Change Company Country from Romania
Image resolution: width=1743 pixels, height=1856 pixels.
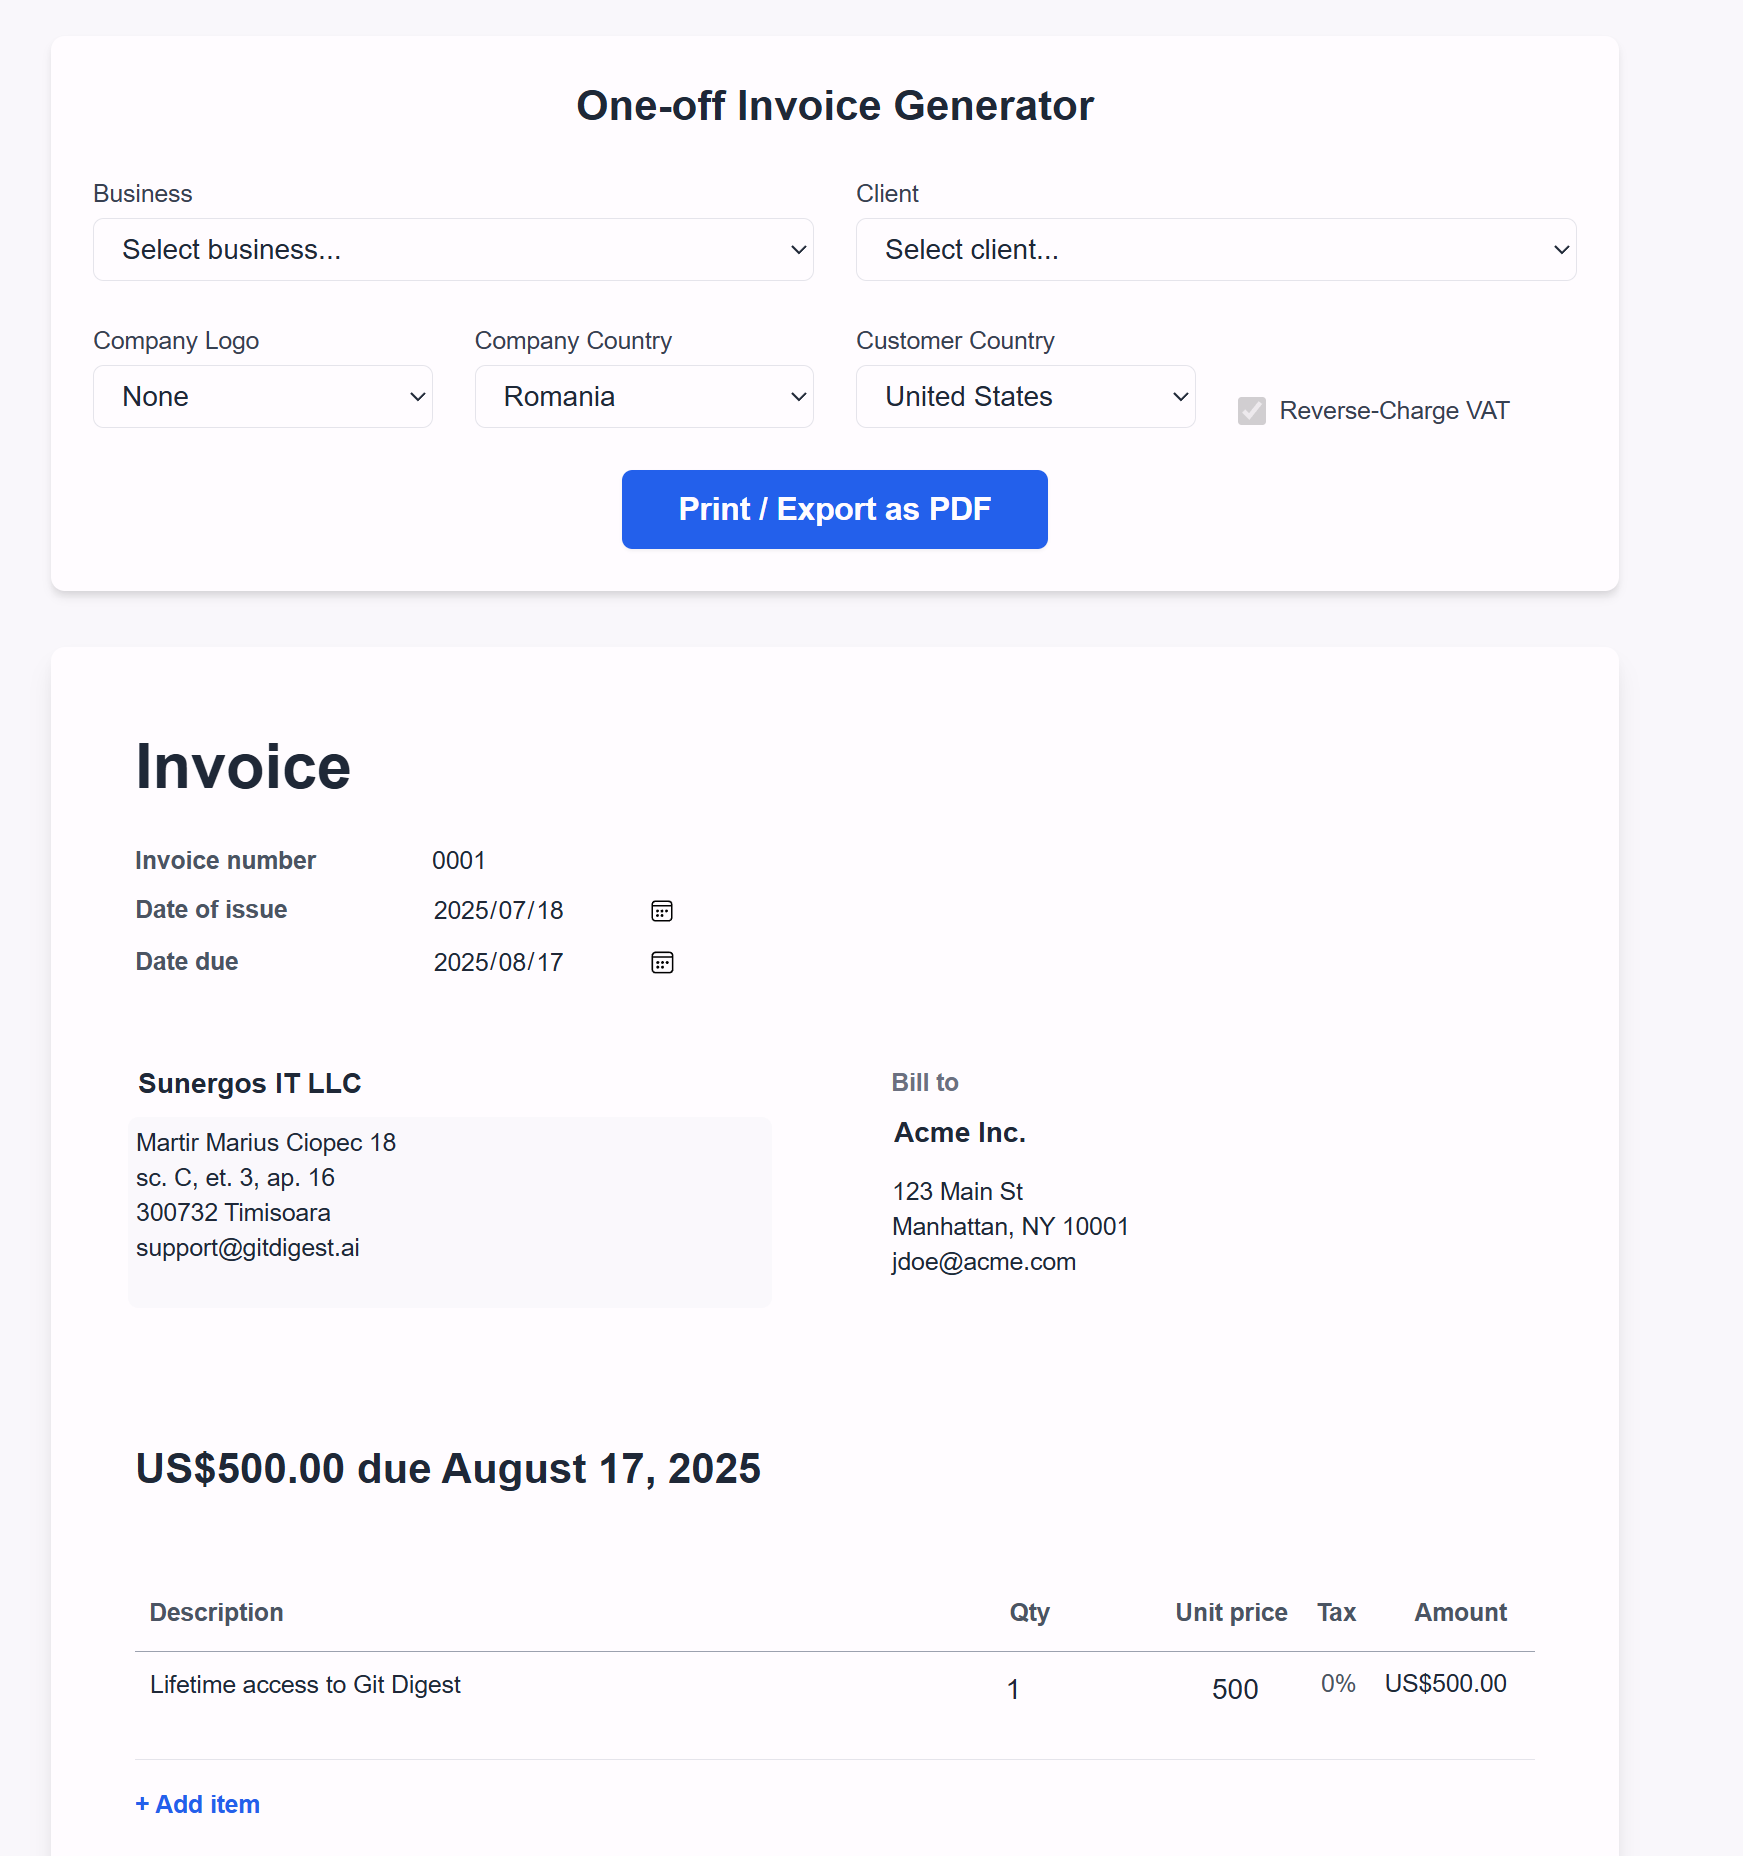644,397
